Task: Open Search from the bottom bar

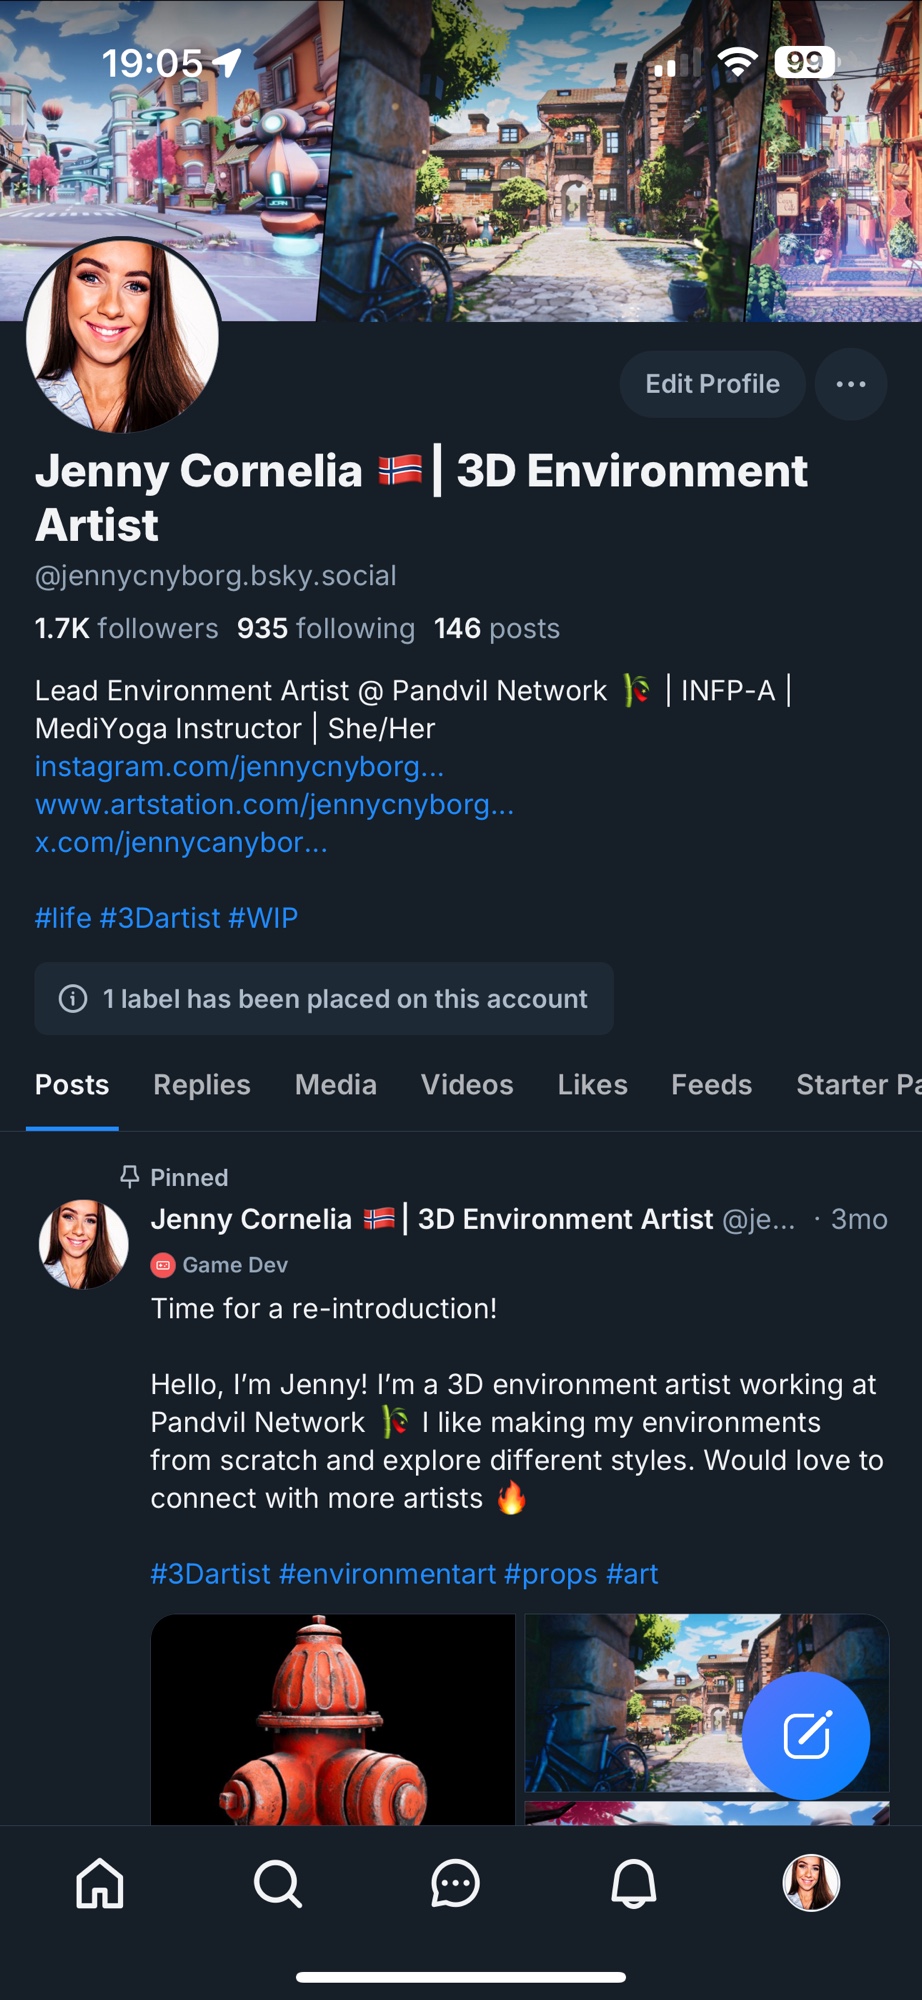Action: click(277, 1884)
